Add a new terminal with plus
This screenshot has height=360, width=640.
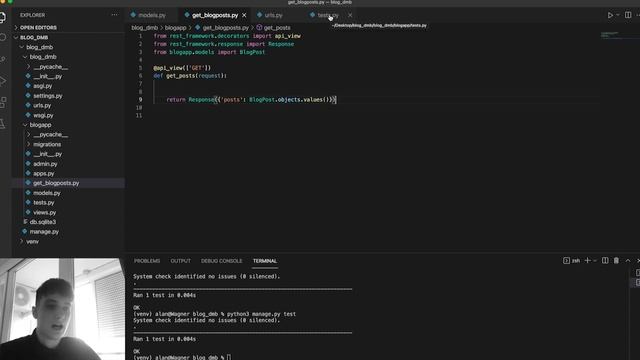tap(587, 260)
